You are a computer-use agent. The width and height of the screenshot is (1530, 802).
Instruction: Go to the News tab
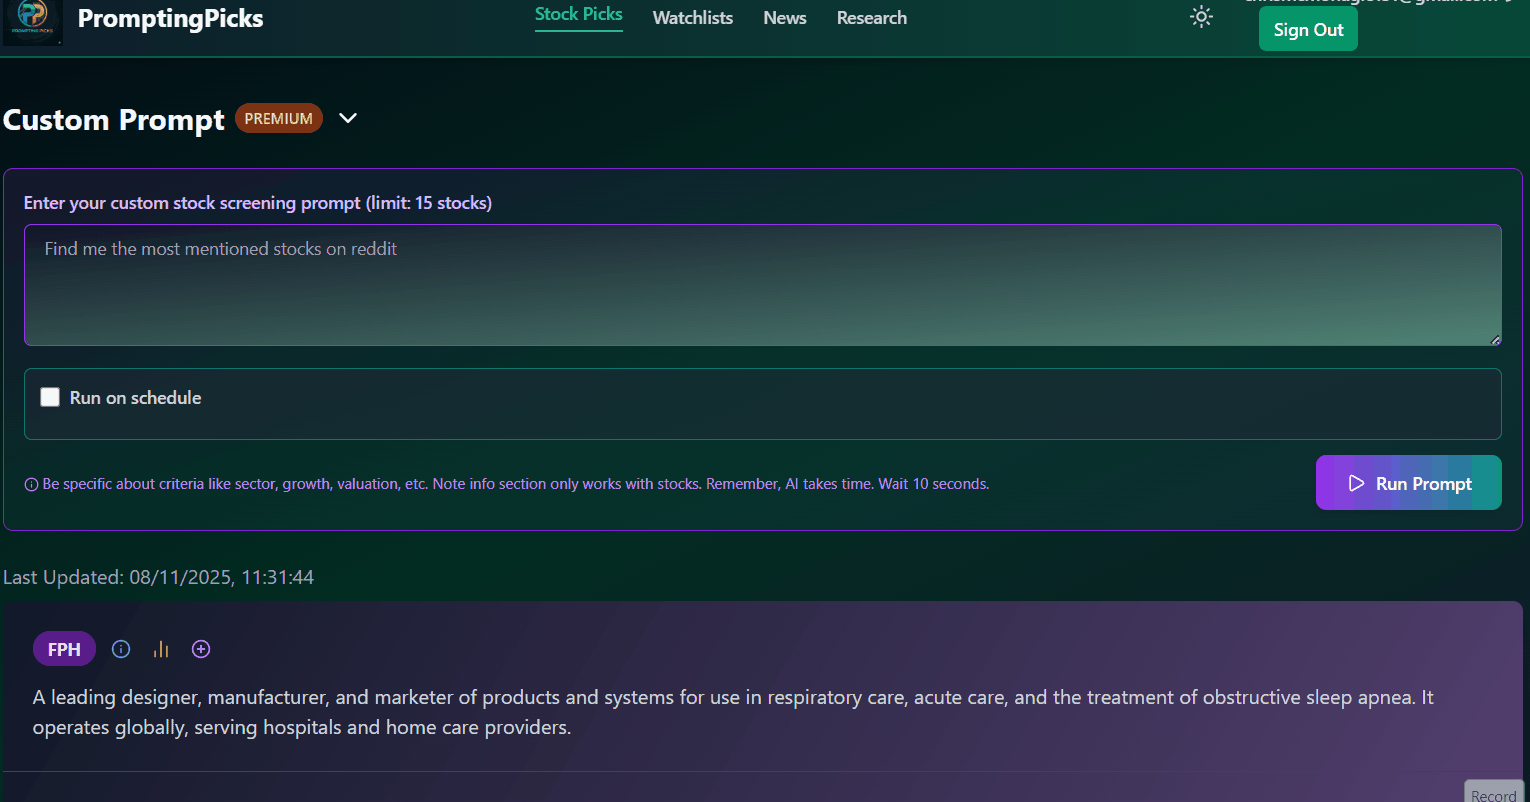click(784, 18)
